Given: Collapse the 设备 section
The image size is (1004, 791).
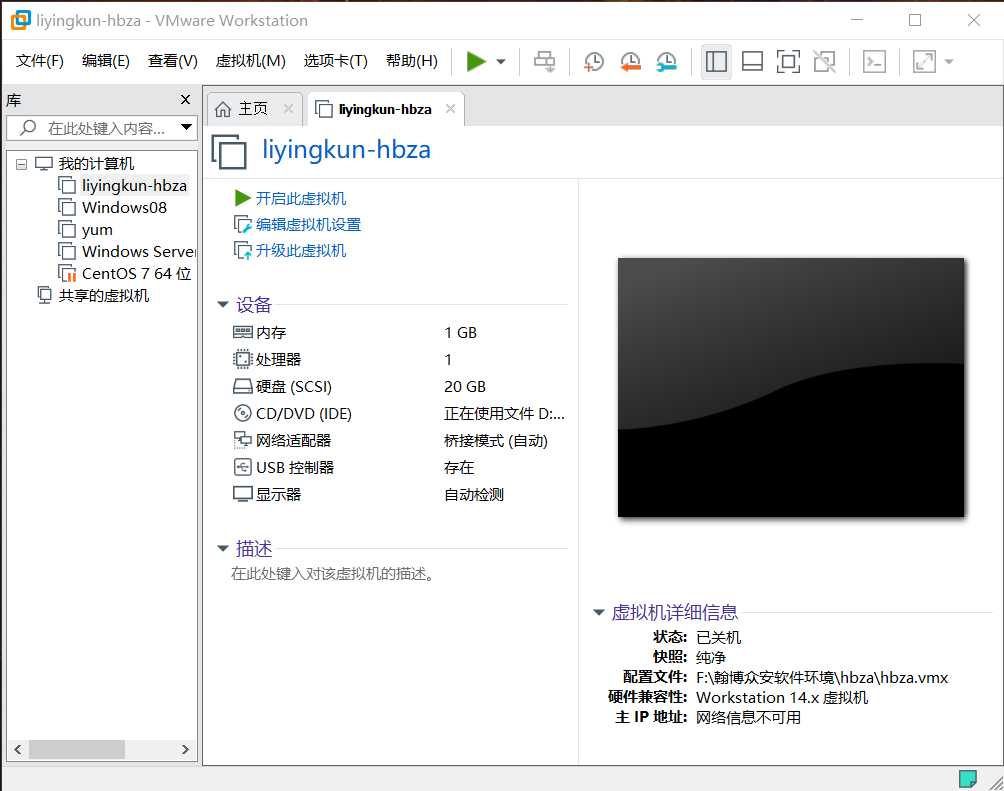Looking at the screenshot, I should pyautogui.click(x=223, y=305).
